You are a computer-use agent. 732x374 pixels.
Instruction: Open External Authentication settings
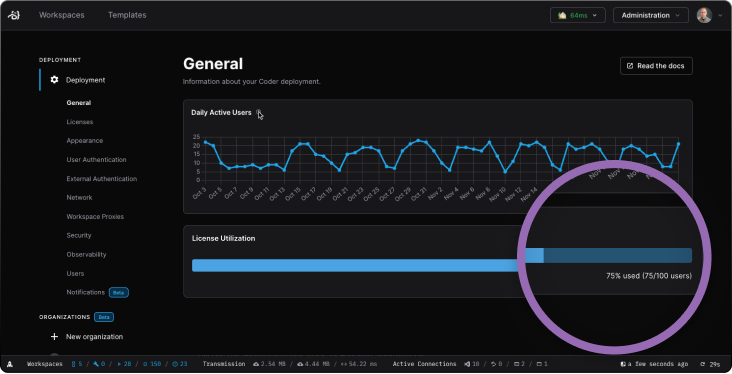(x=101, y=179)
